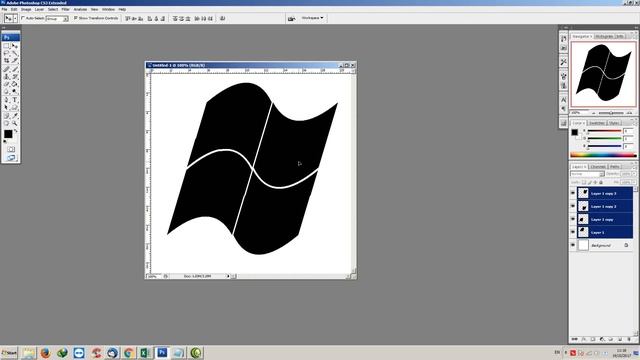Click the Windows Start button
The width and height of the screenshot is (640, 360).
coord(9,353)
